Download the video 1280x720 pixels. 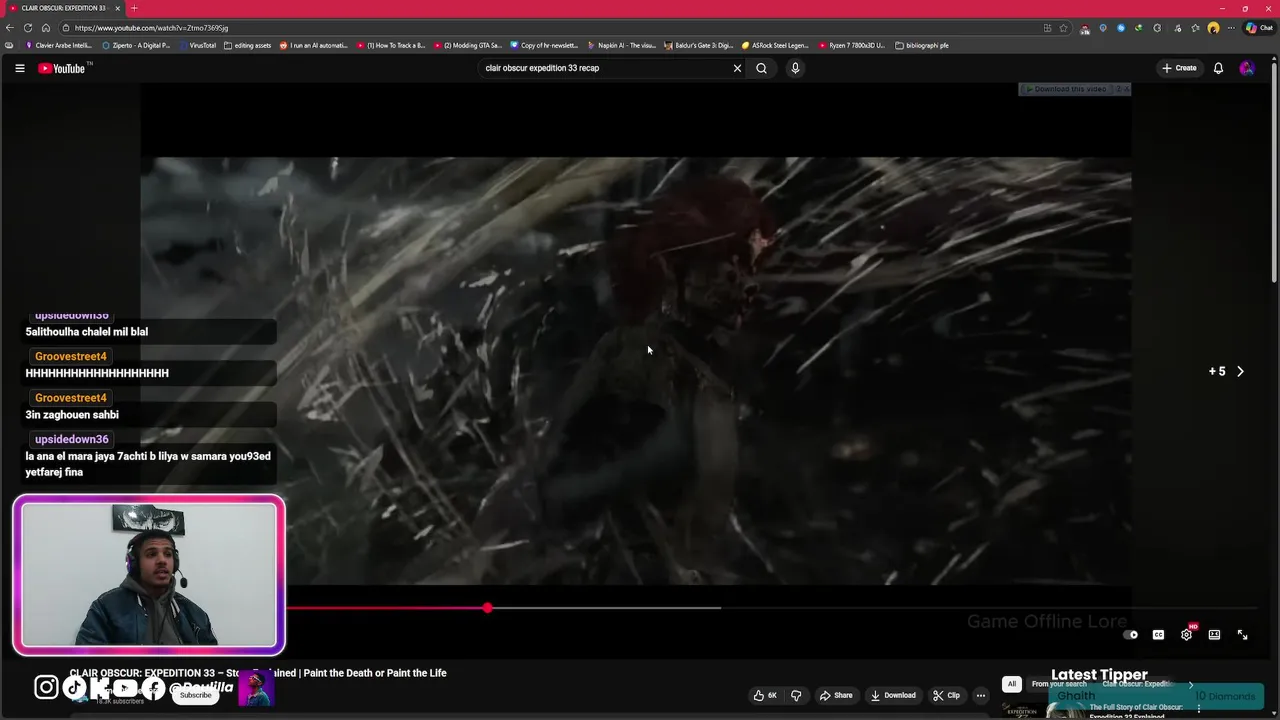tap(893, 695)
